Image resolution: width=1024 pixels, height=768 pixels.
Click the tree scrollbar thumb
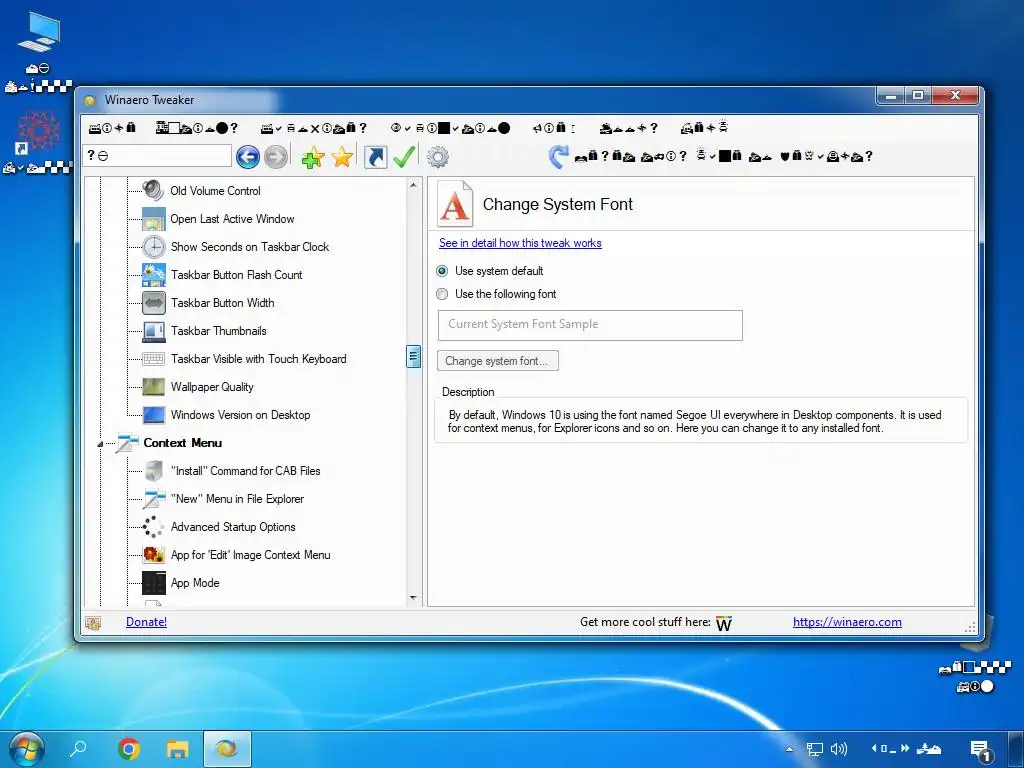tap(413, 357)
